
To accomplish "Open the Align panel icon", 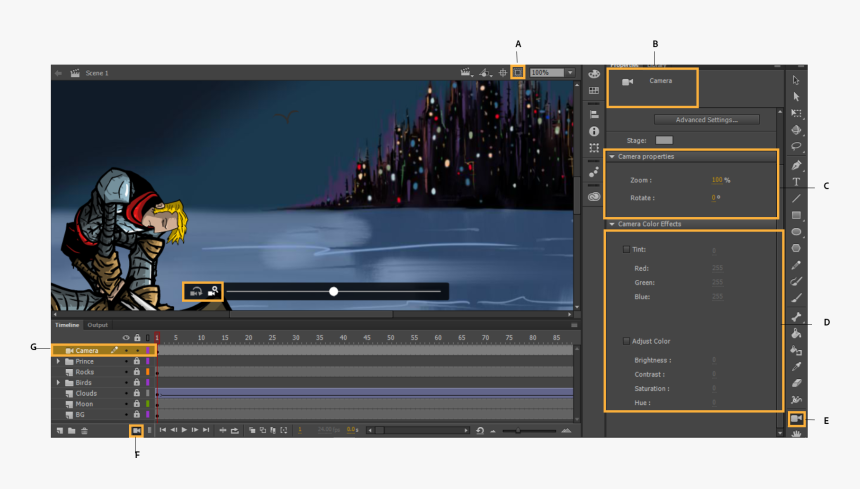I will point(593,115).
